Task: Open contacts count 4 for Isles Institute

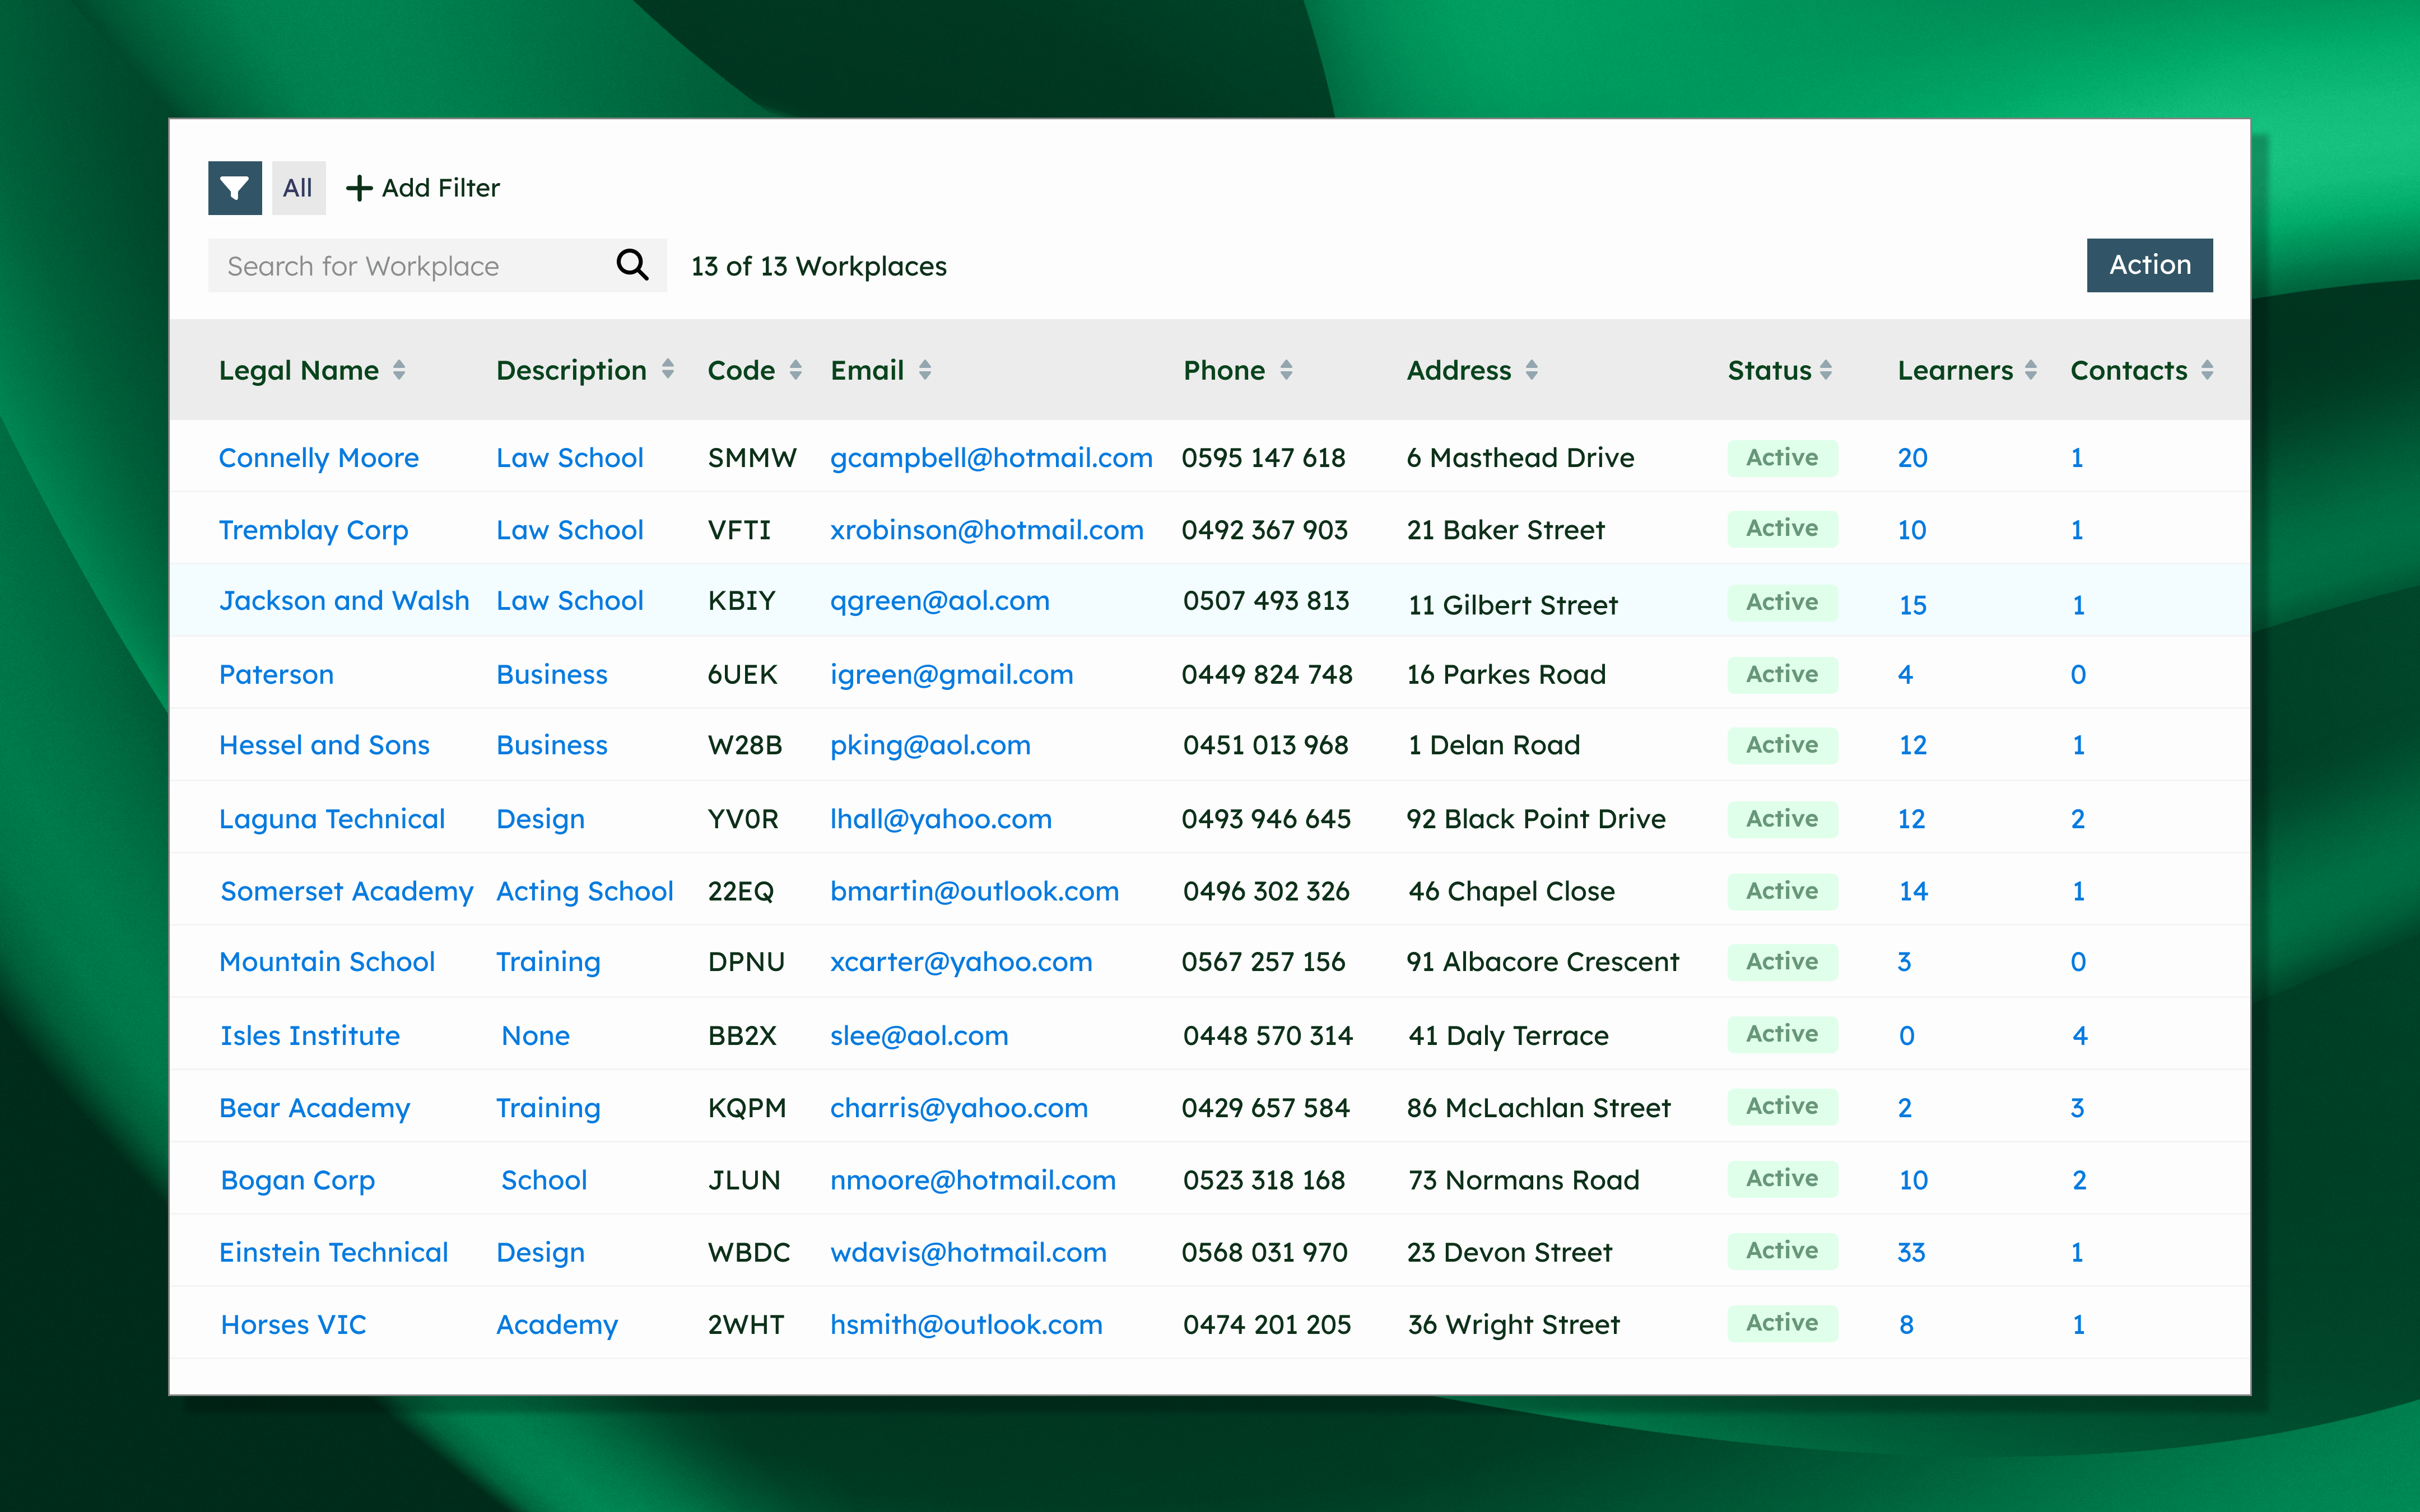Action: [x=2080, y=1036]
